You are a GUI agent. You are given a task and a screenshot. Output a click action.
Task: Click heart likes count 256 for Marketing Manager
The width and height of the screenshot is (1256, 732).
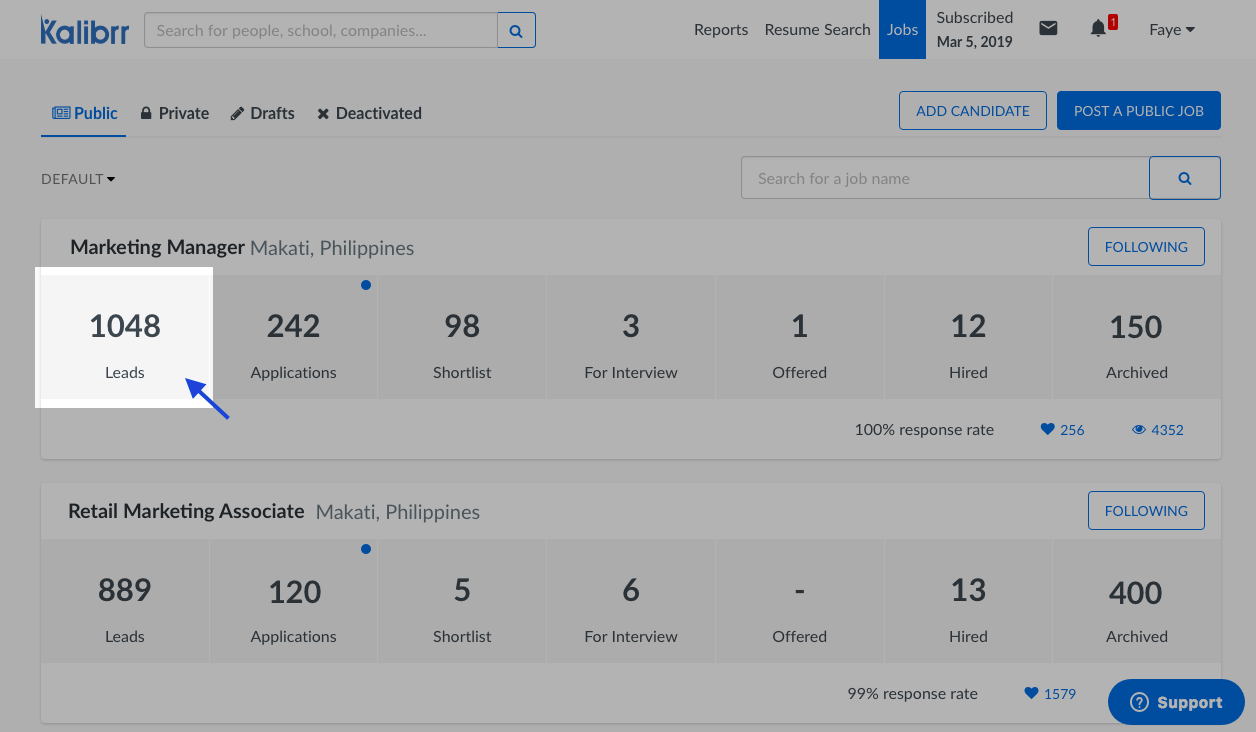1062,430
